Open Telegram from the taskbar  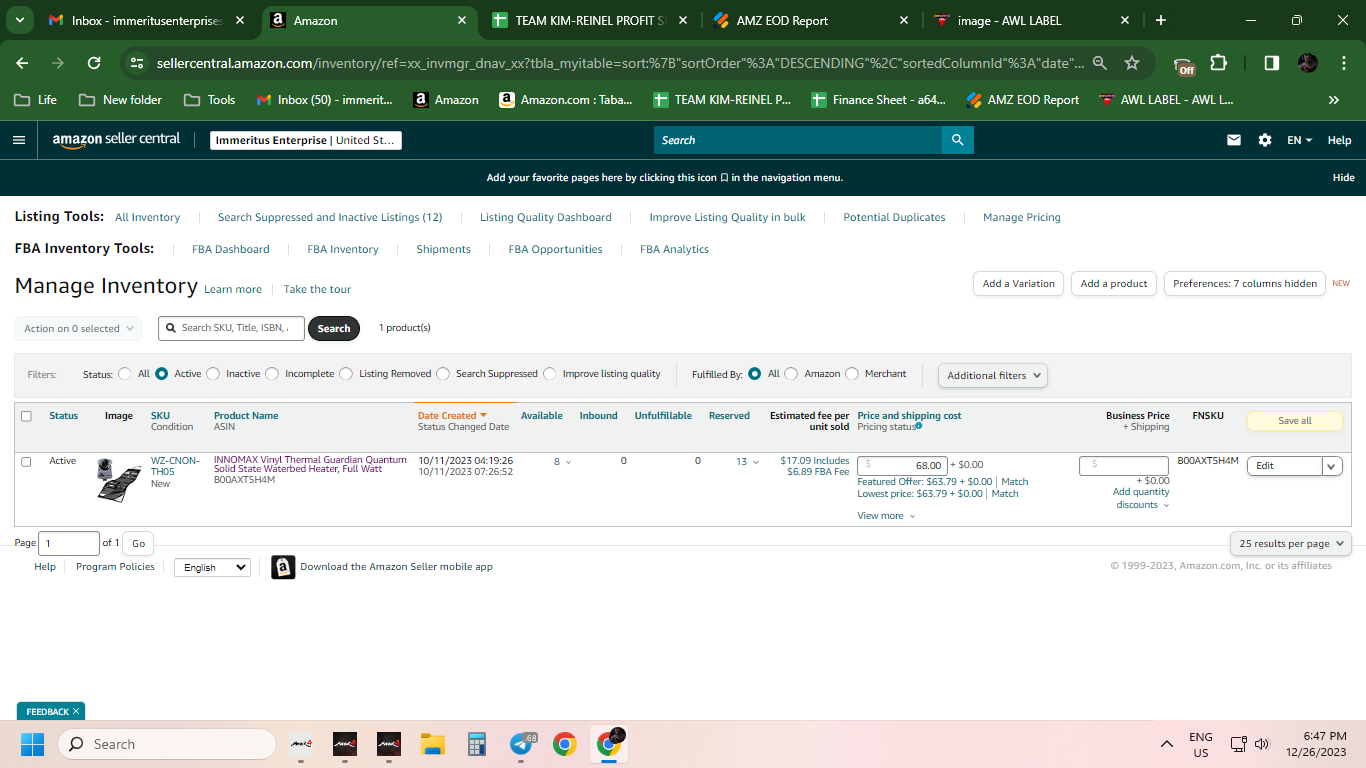pyautogui.click(x=521, y=744)
